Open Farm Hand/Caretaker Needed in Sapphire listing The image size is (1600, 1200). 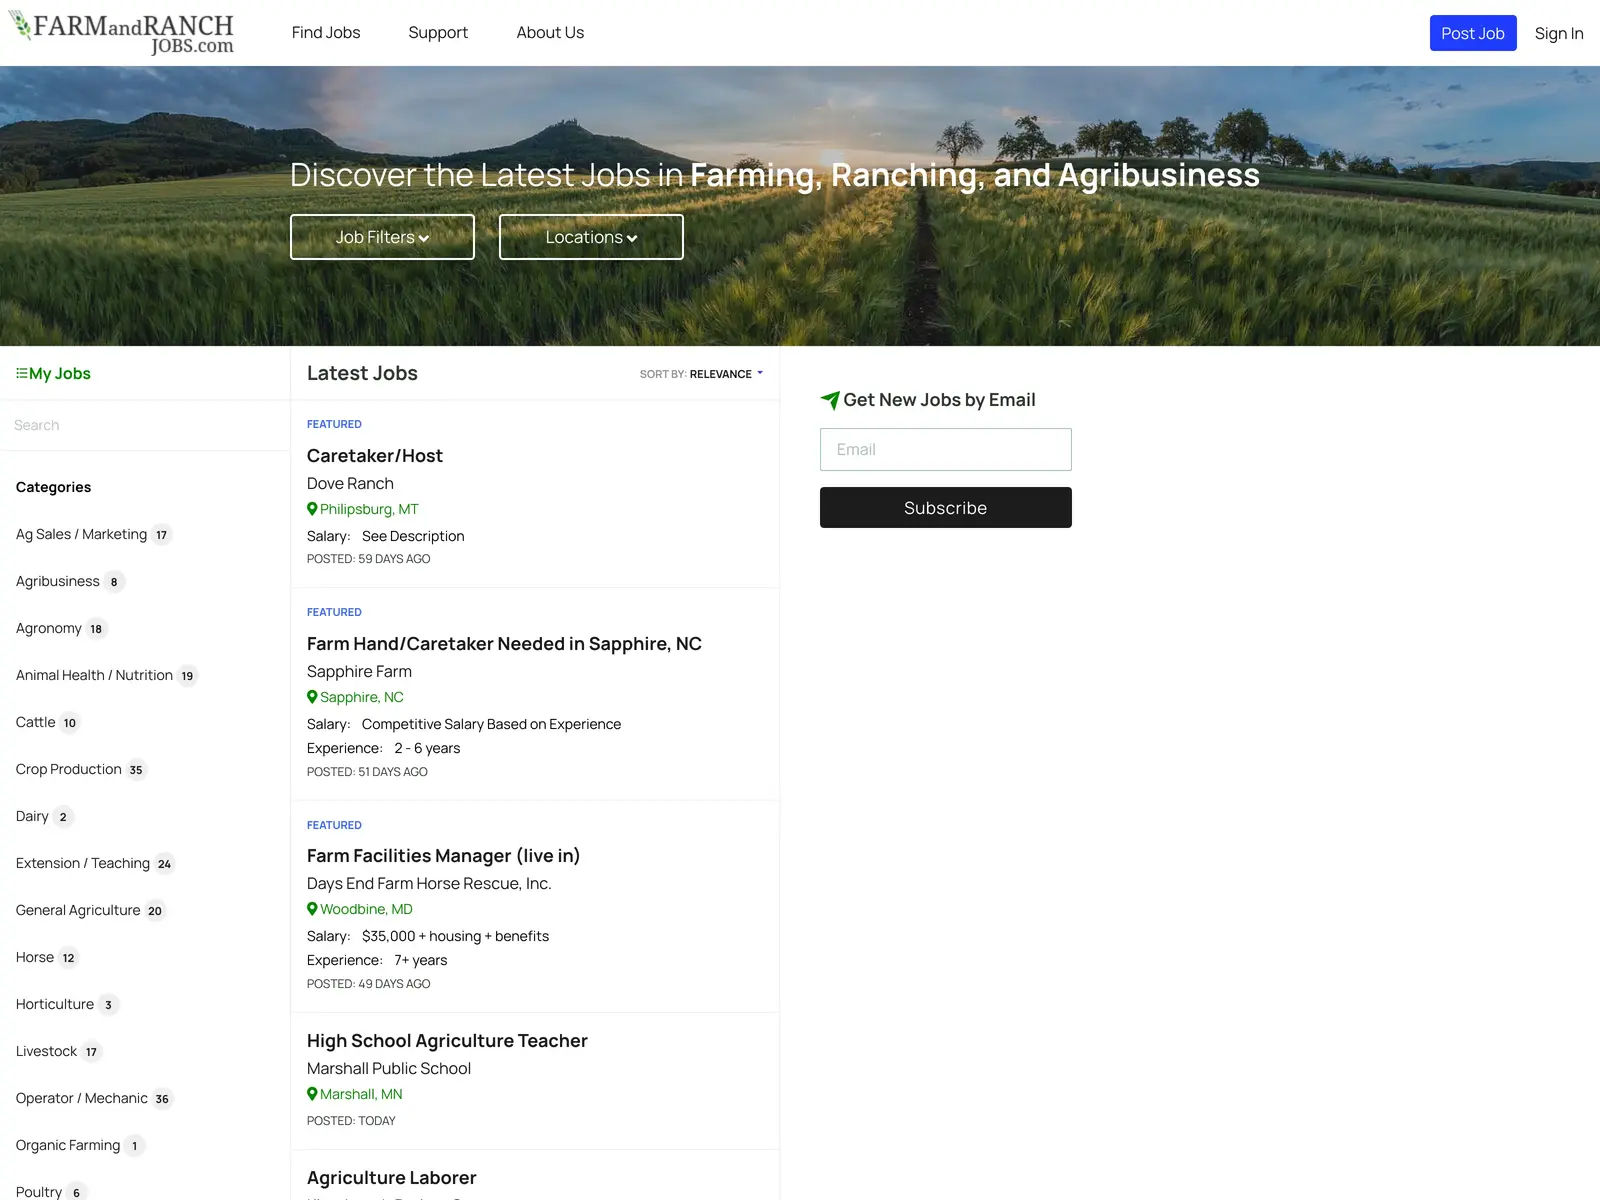[504, 644]
